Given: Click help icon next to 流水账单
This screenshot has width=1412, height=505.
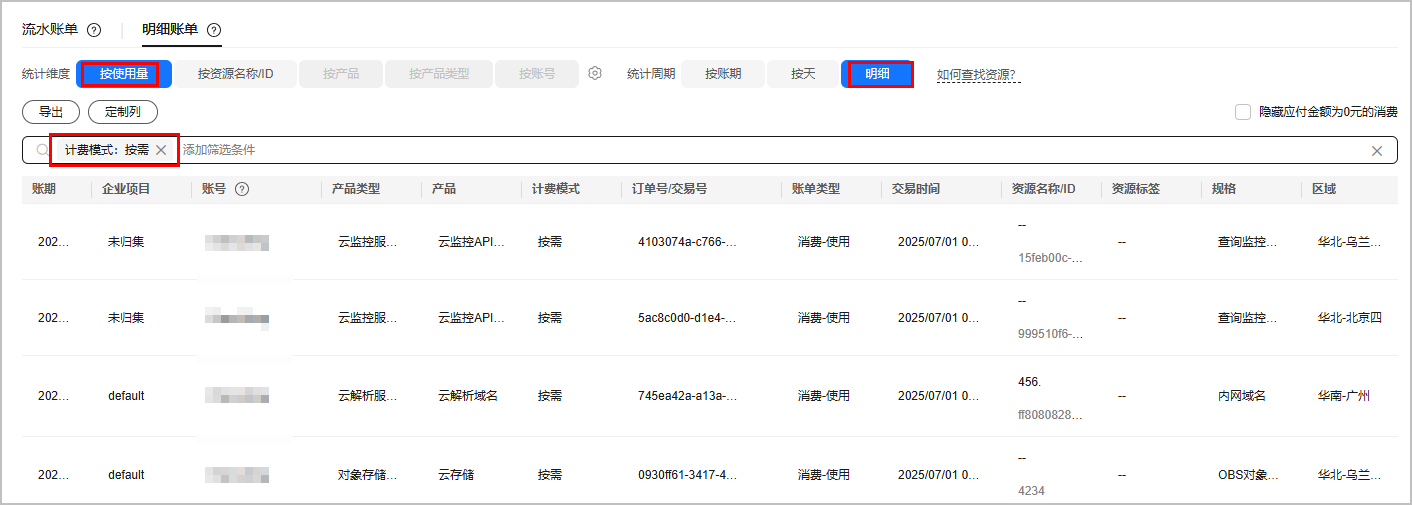Looking at the screenshot, I should [94, 30].
